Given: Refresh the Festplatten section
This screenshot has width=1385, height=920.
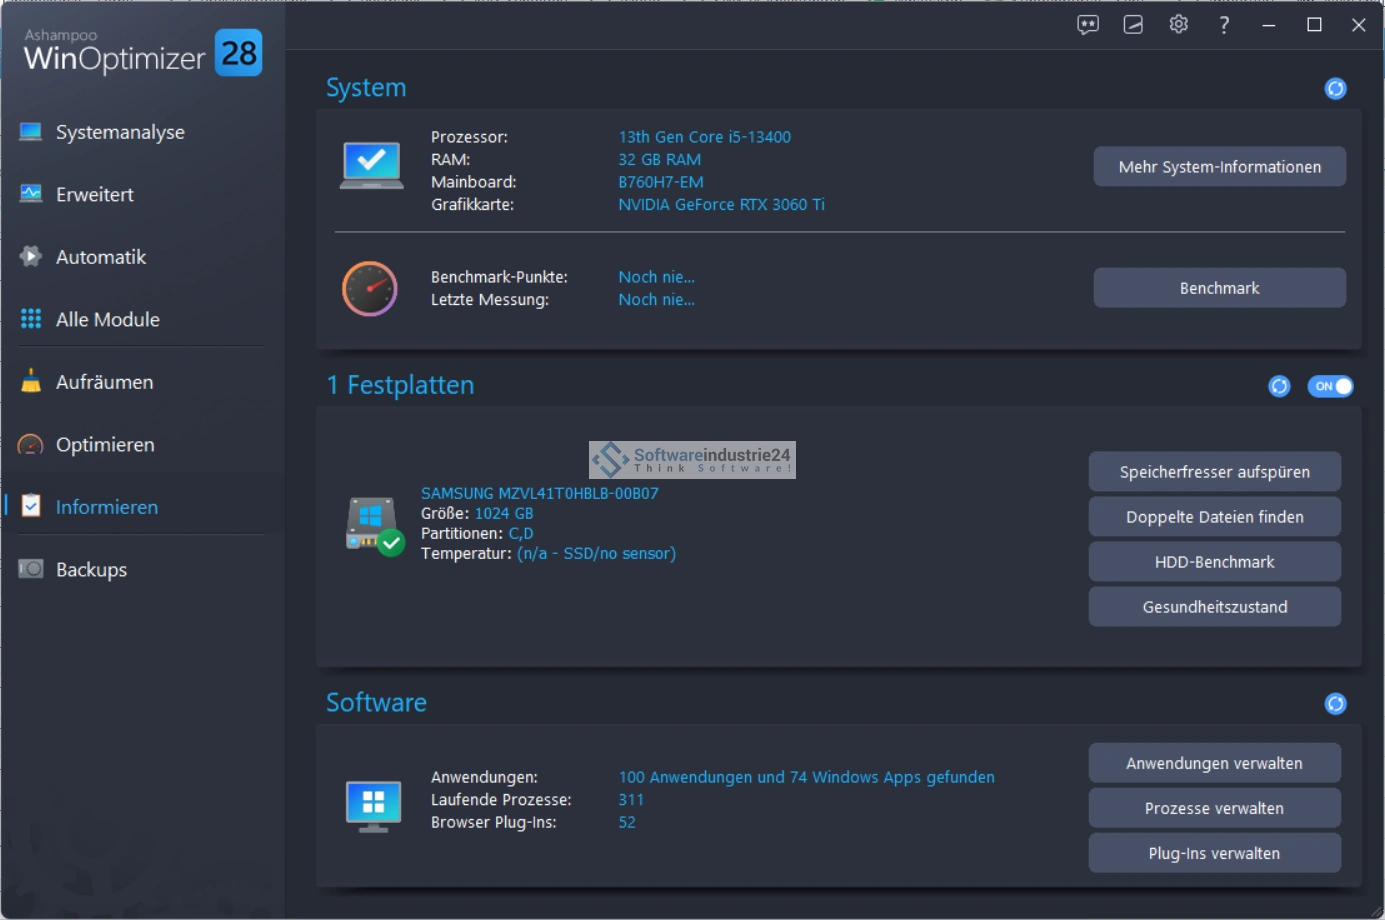Looking at the screenshot, I should point(1279,386).
